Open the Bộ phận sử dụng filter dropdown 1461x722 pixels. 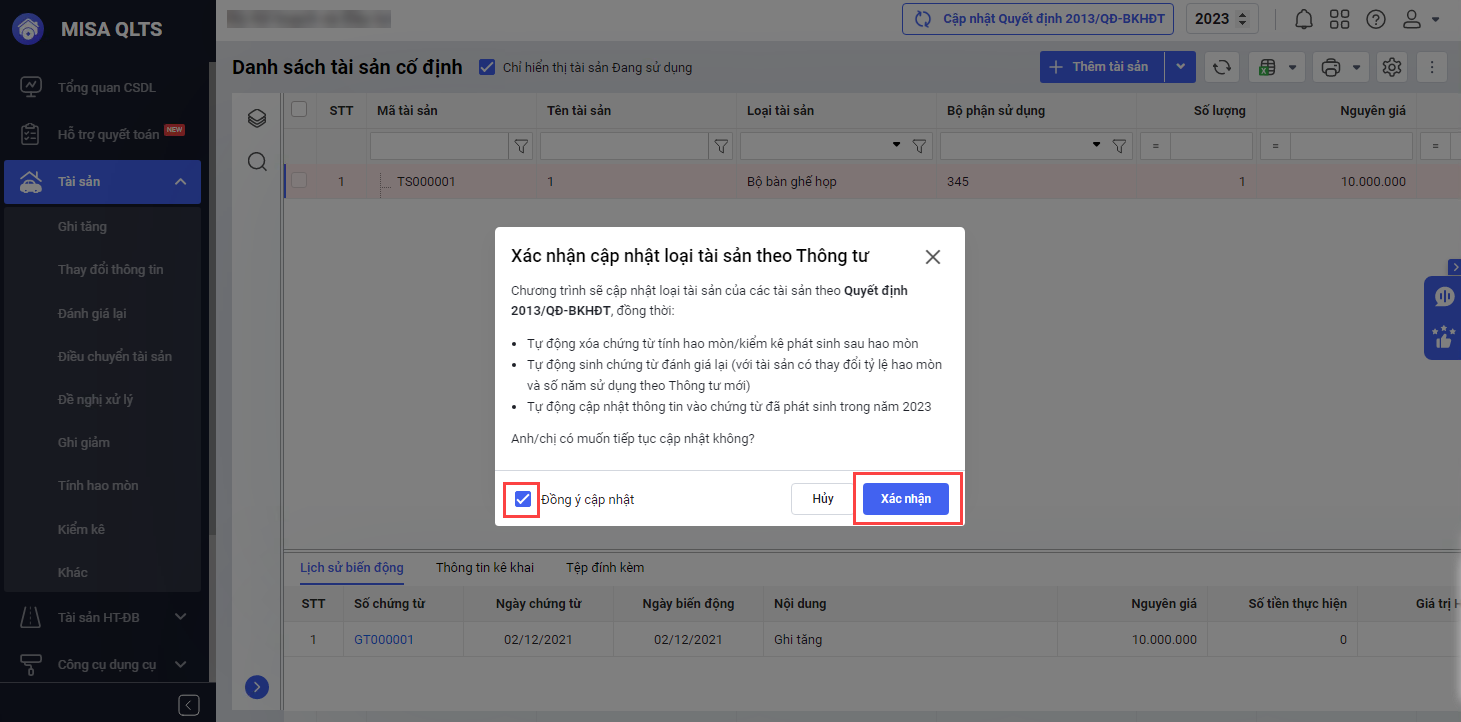[x=1097, y=146]
